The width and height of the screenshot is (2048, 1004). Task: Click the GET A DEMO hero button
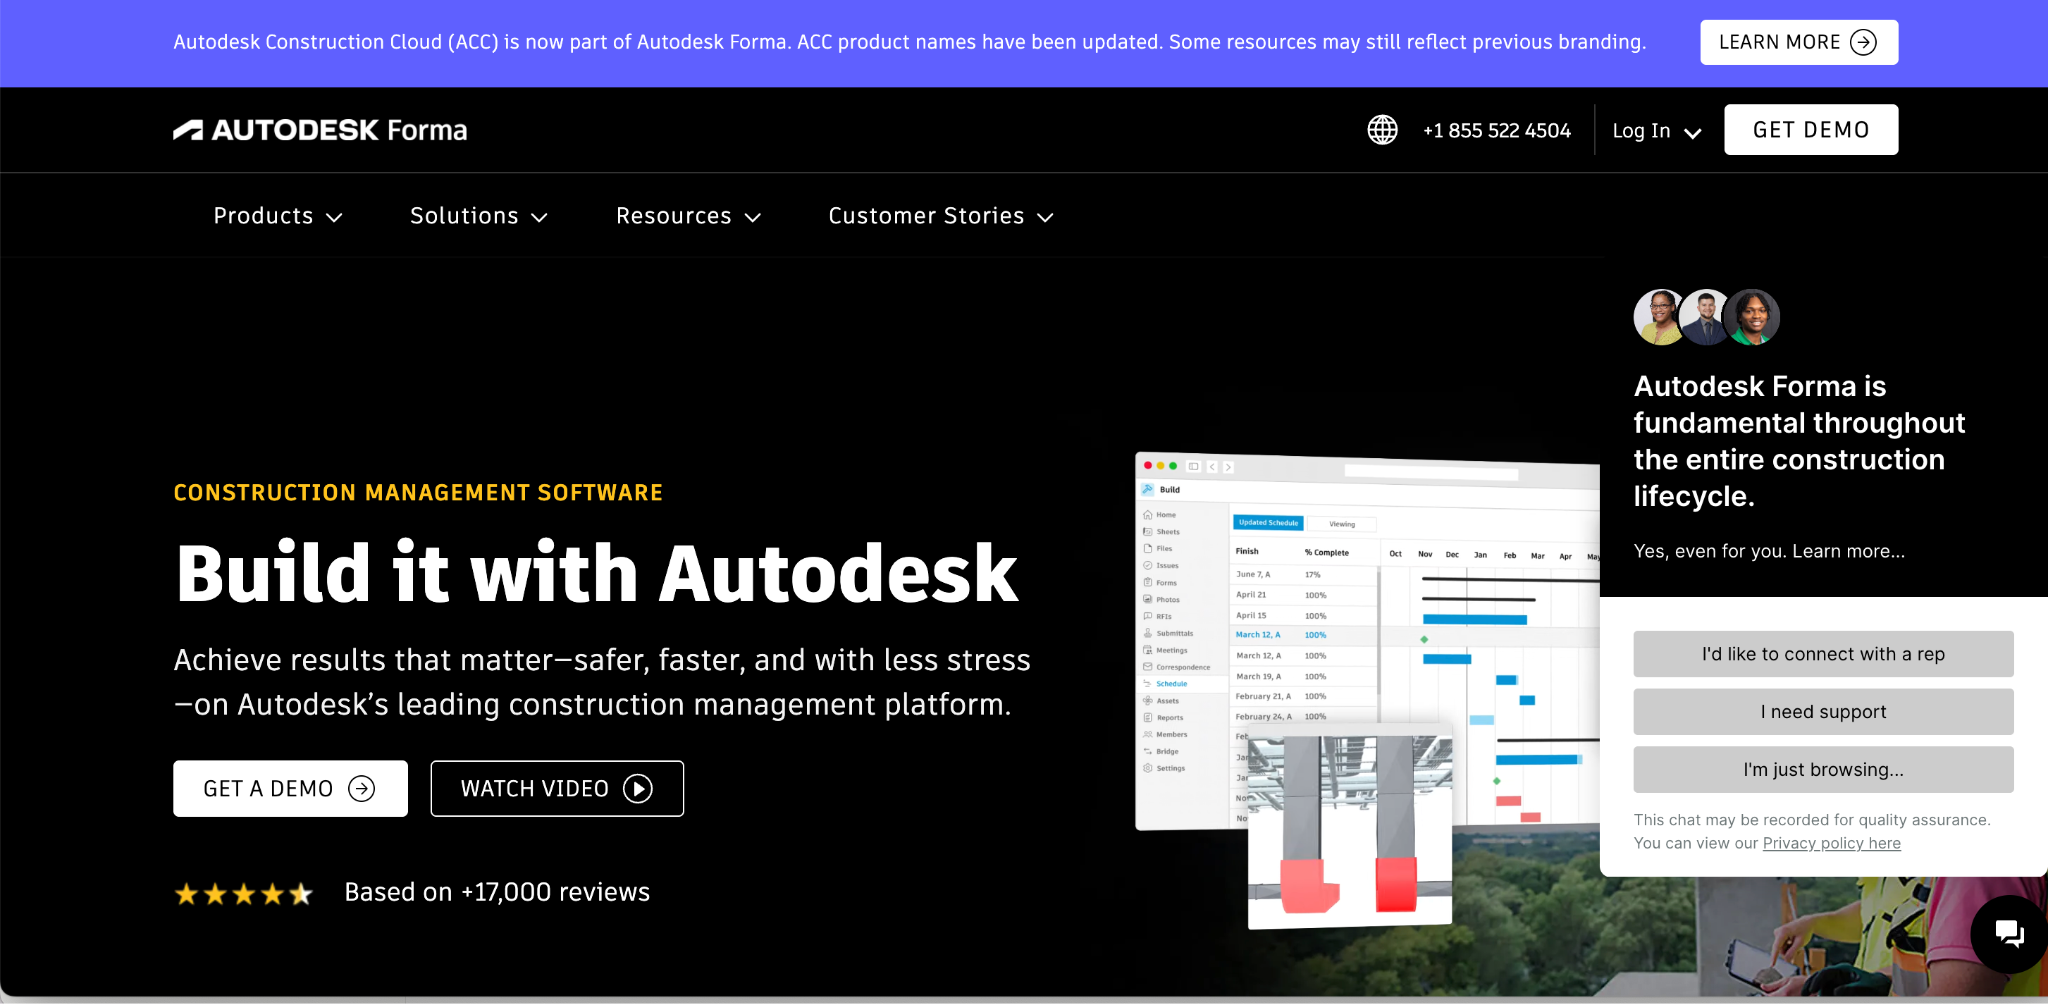tap(290, 789)
